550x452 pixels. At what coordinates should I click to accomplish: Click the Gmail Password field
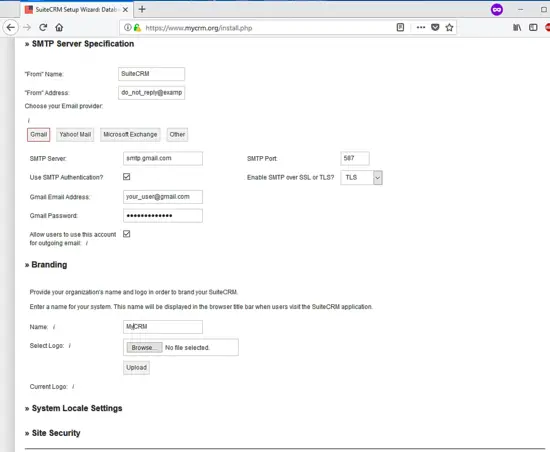coord(163,216)
